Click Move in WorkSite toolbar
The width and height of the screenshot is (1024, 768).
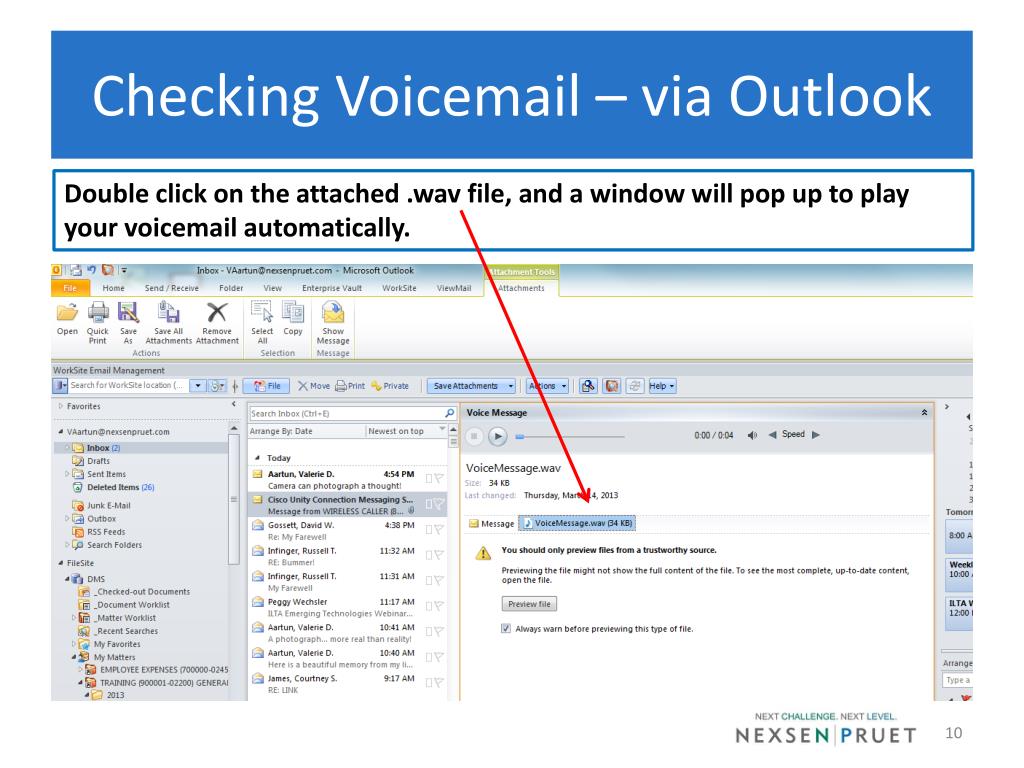pyautogui.click(x=313, y=386)
